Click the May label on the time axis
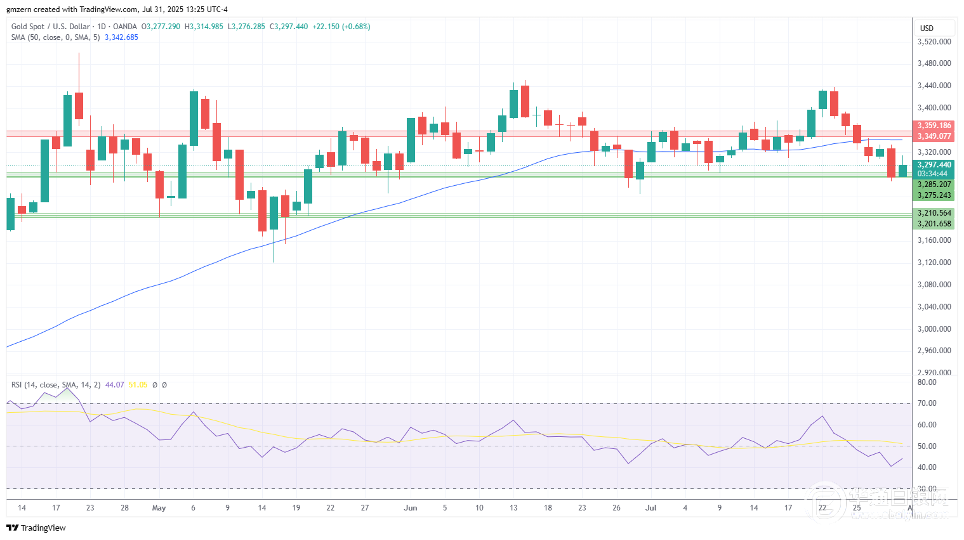Viewport: 964px width, 540px height. pos(159,508)
